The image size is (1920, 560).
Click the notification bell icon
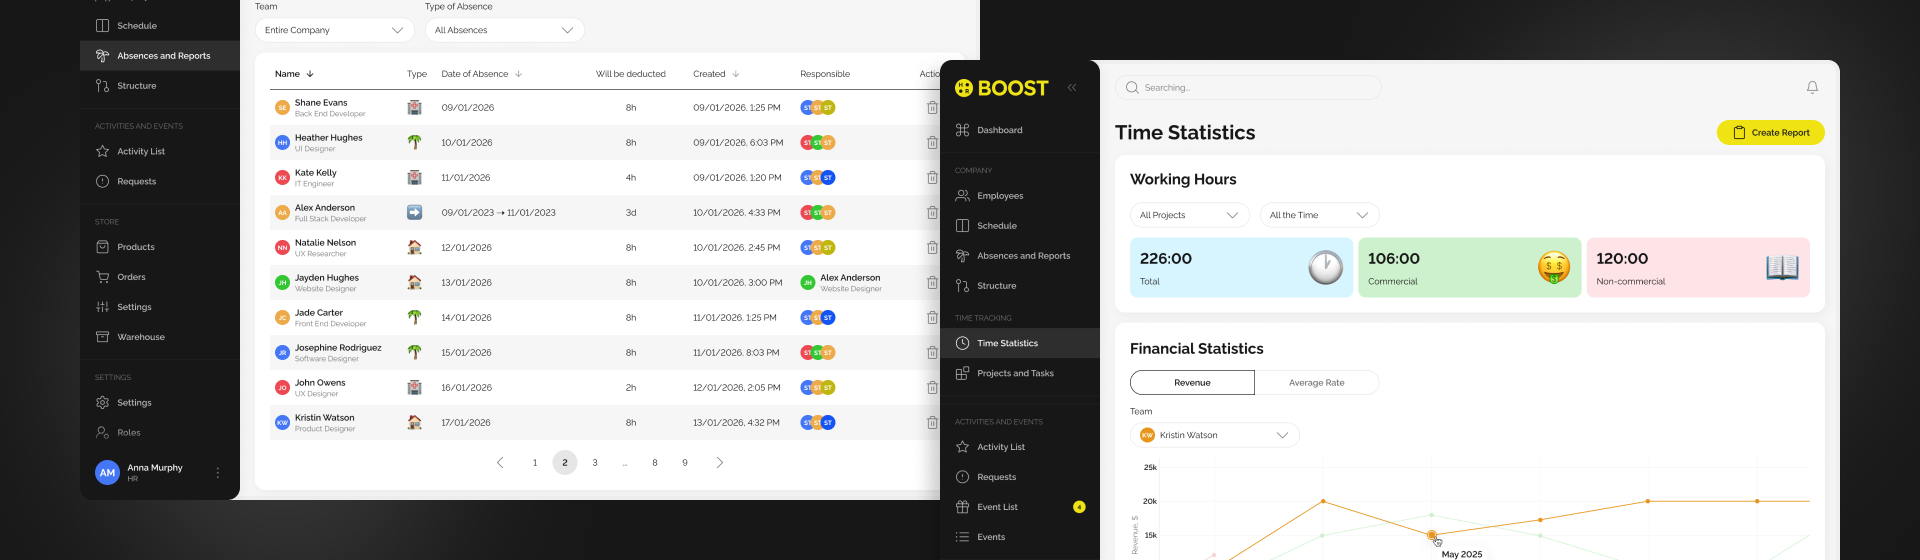click(x=1812, y=88)
